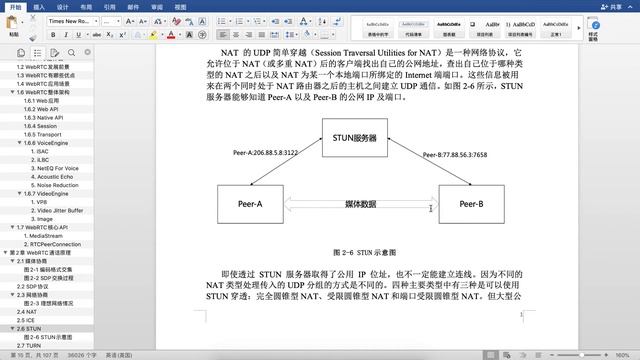This screenshot has height=360, width=640.
Task: Open the 设计 (Design) ribbon tab
Action: [x=62, y=7]
